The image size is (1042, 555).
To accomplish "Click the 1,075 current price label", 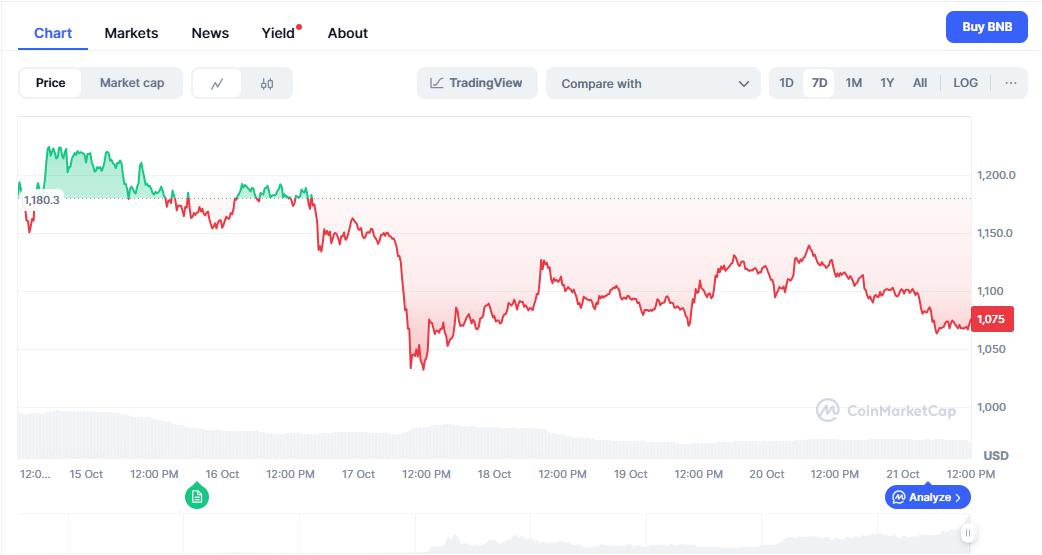I will coord(991,319).
